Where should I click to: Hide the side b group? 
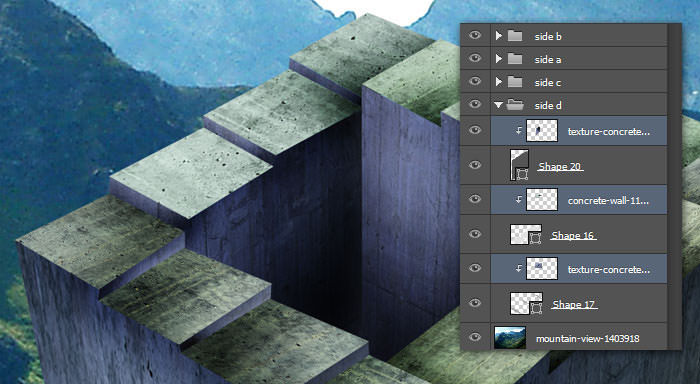tap(475, 35)
